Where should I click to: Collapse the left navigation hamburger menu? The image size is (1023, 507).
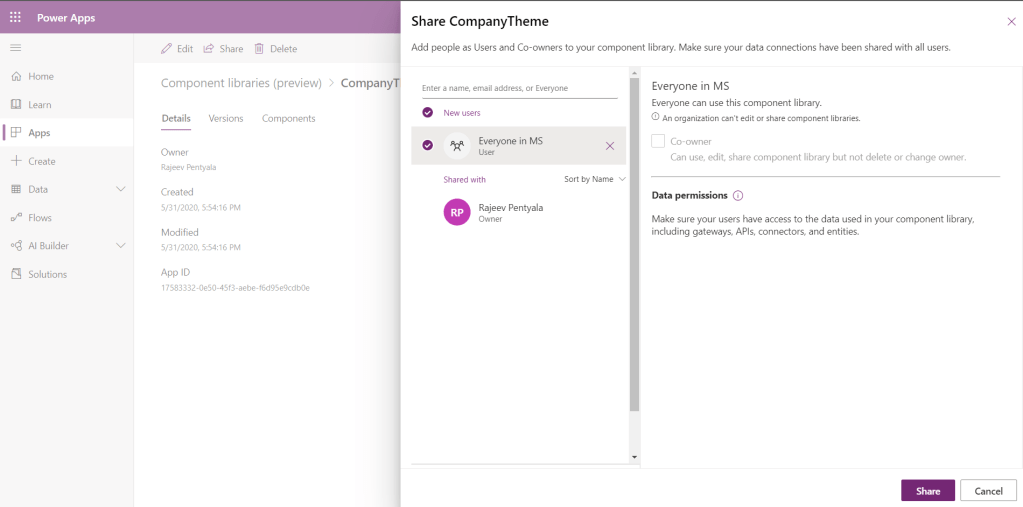coord(15,48)
